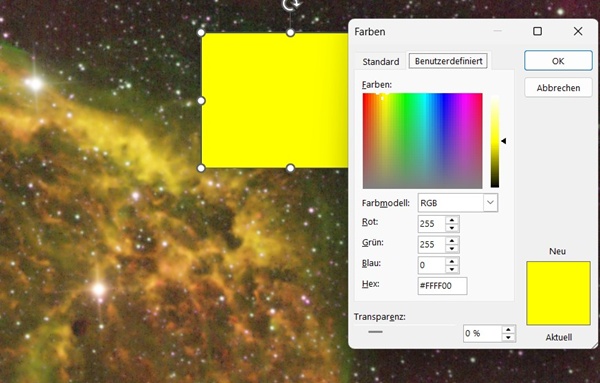Confirm color with the OK button
The image size is (600, 383).
558,61
